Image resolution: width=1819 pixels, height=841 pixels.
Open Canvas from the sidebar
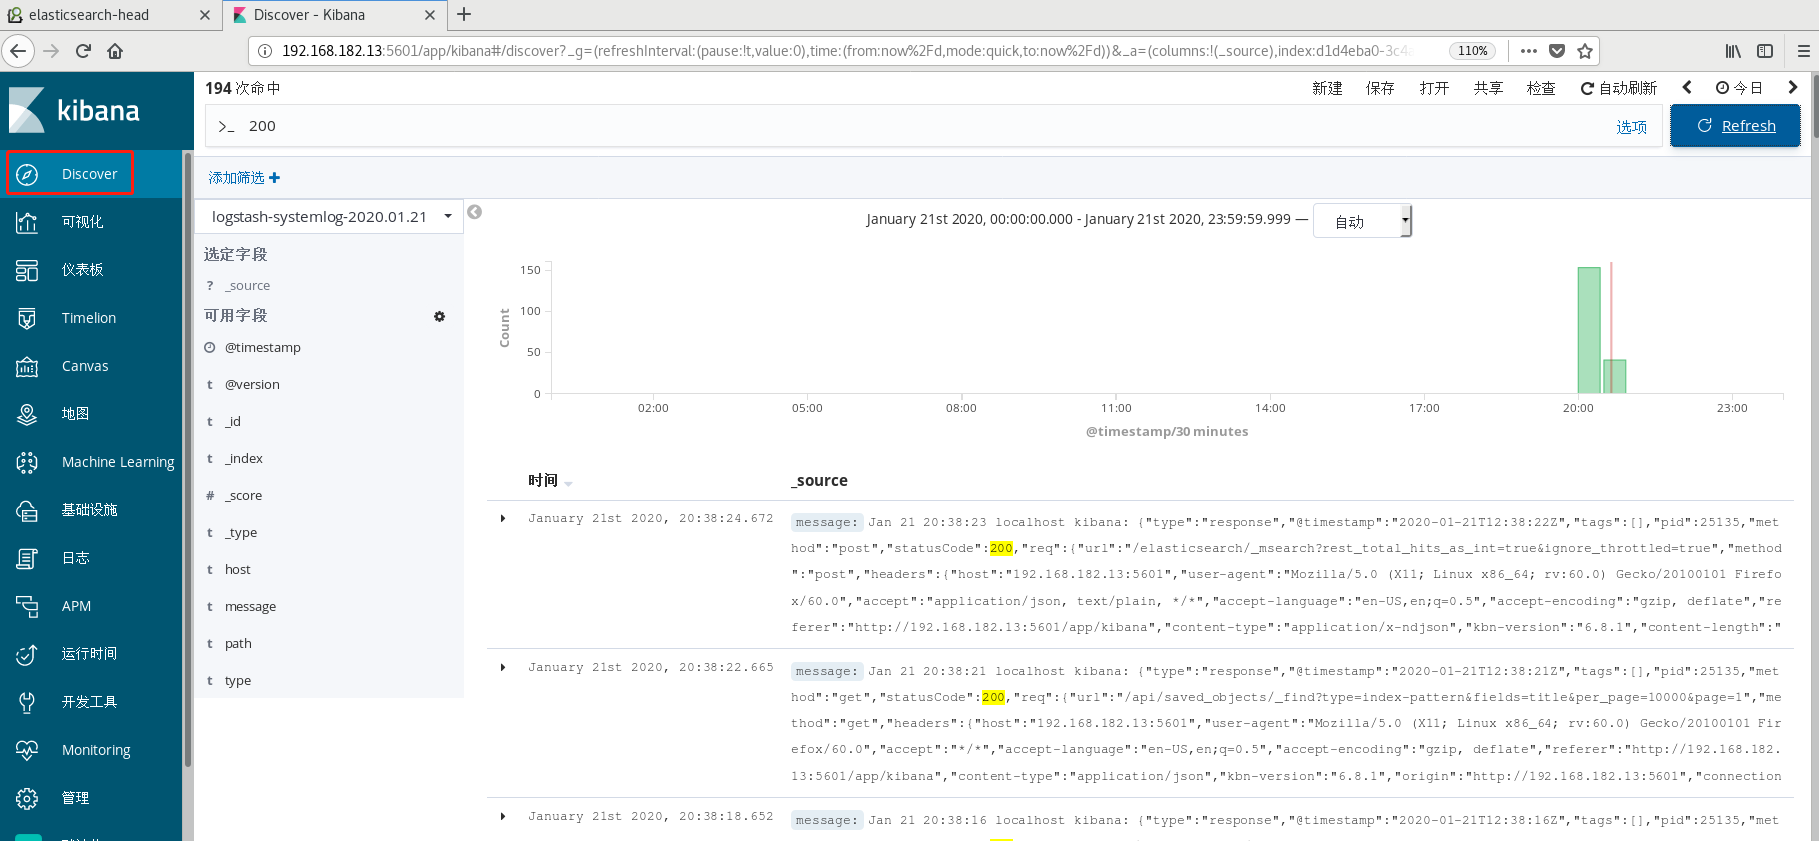pos(85,366)
